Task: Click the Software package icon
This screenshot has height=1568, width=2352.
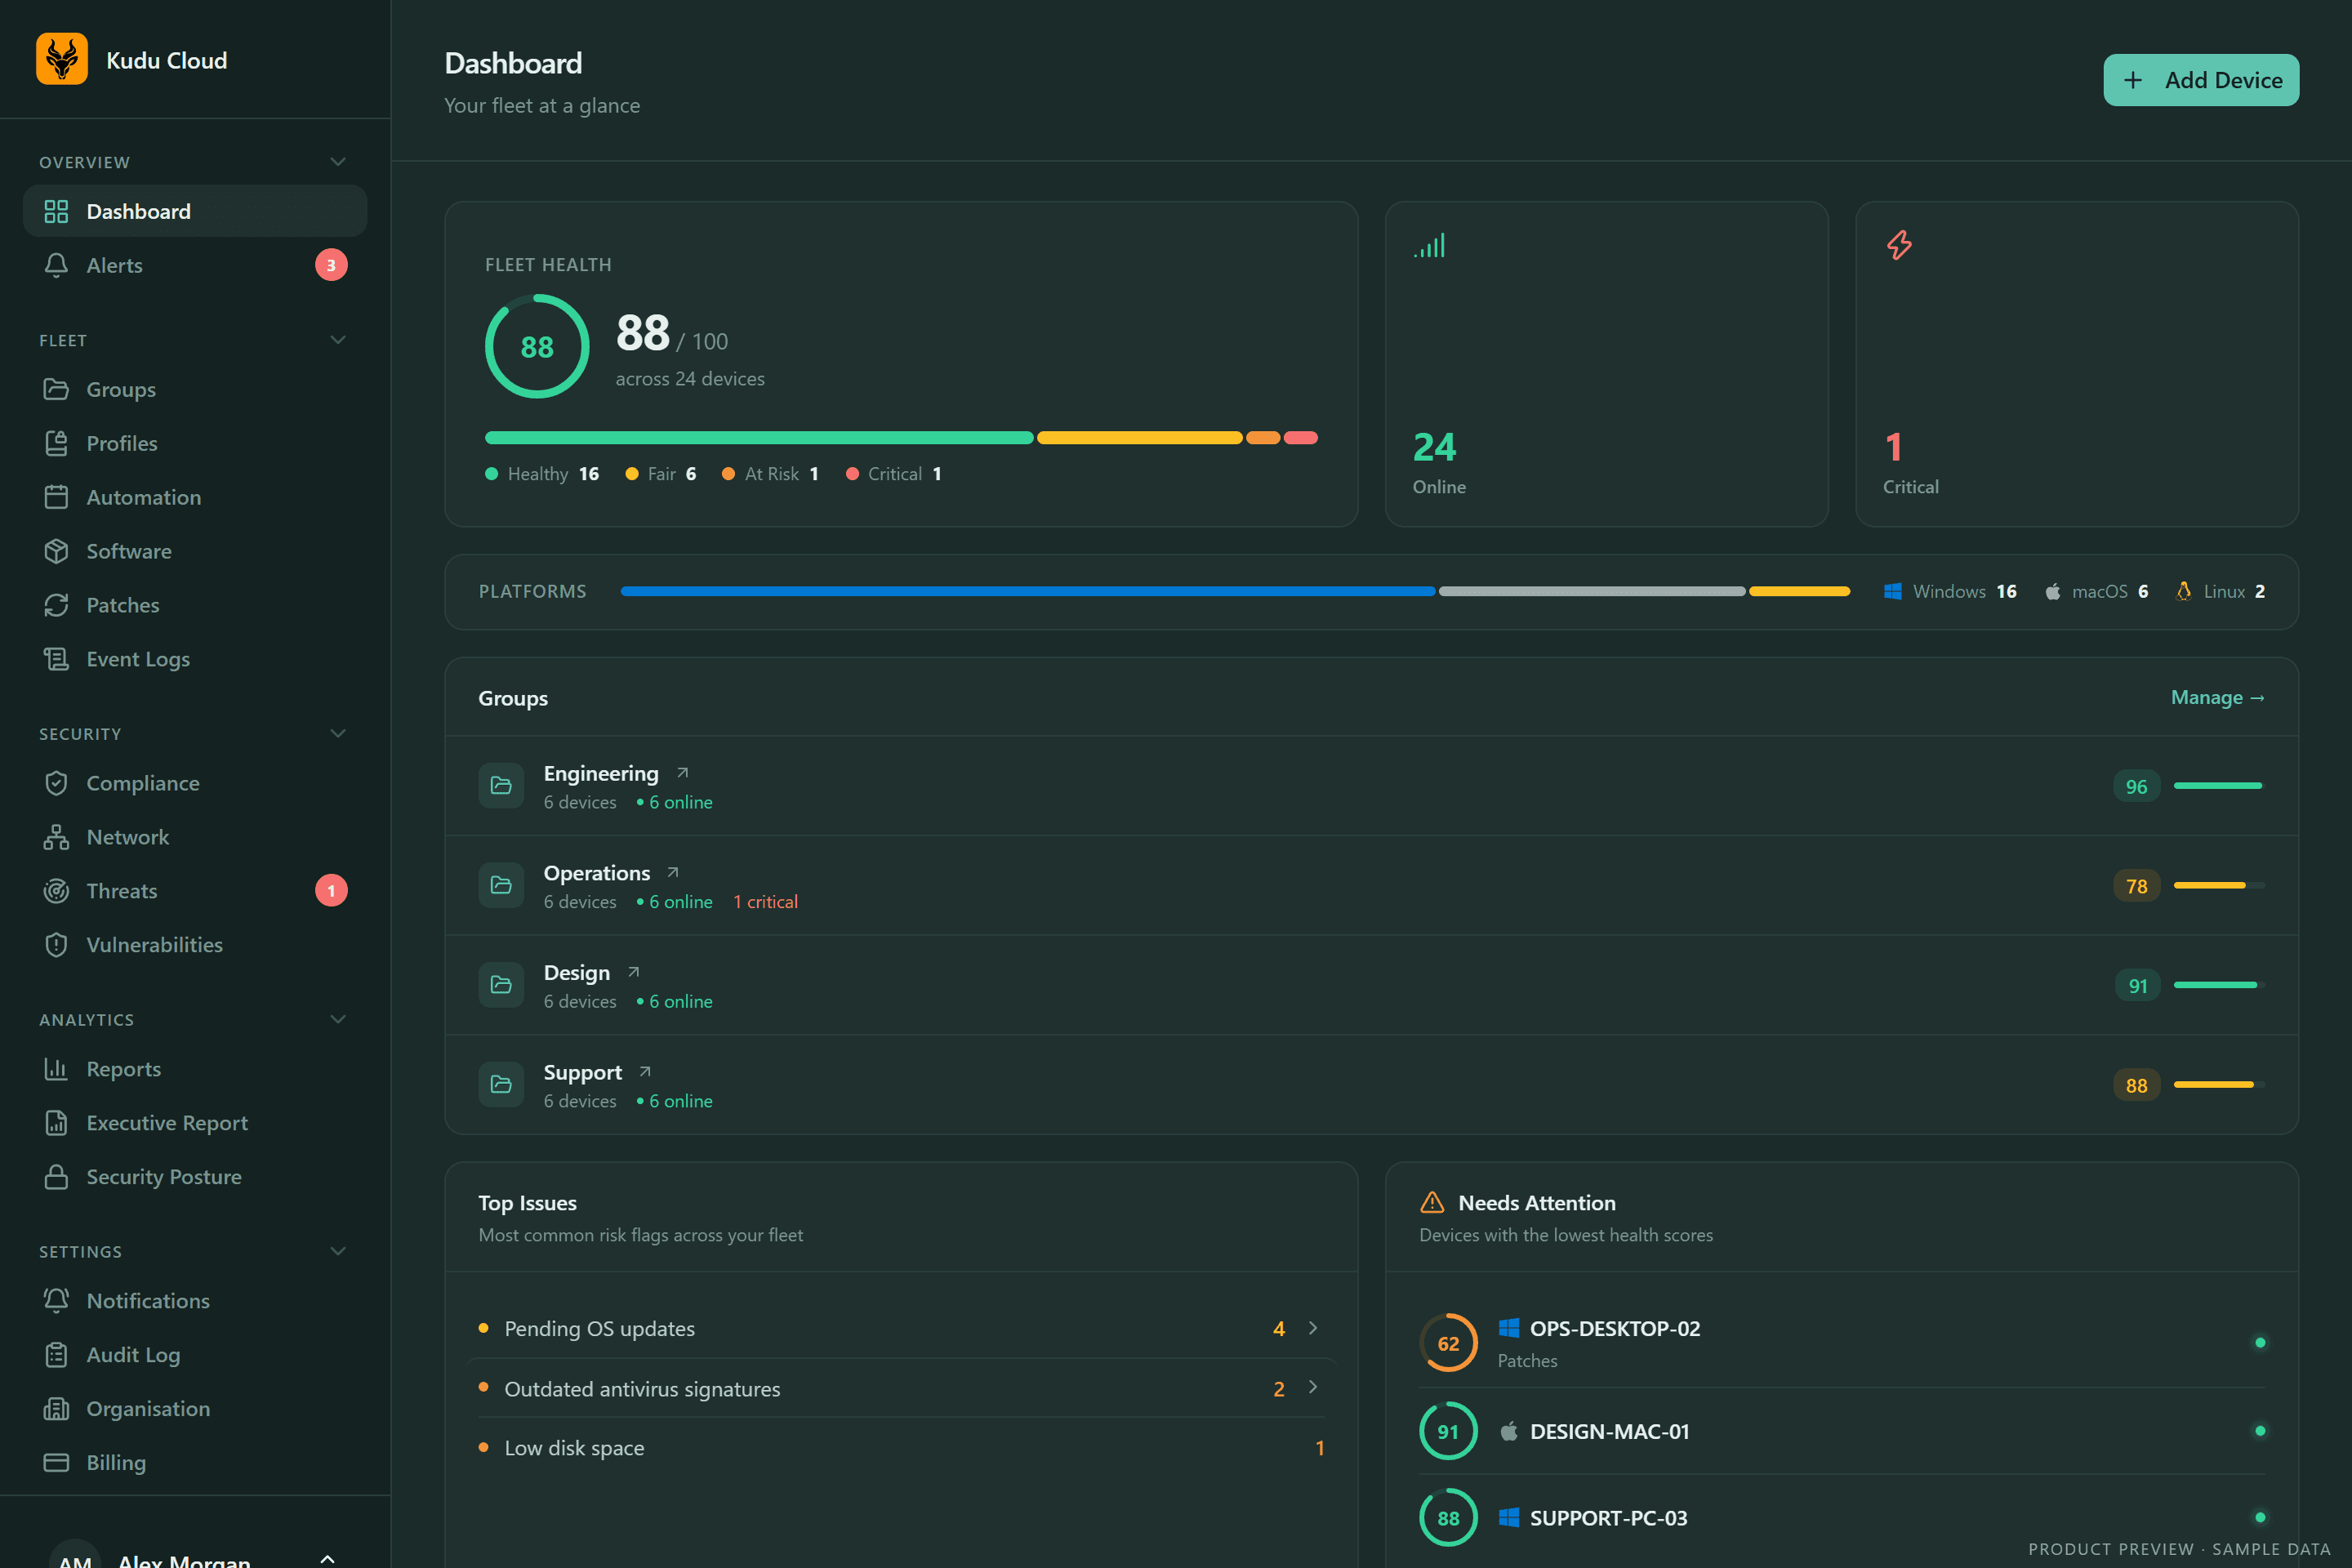Action: coord(56,551)
